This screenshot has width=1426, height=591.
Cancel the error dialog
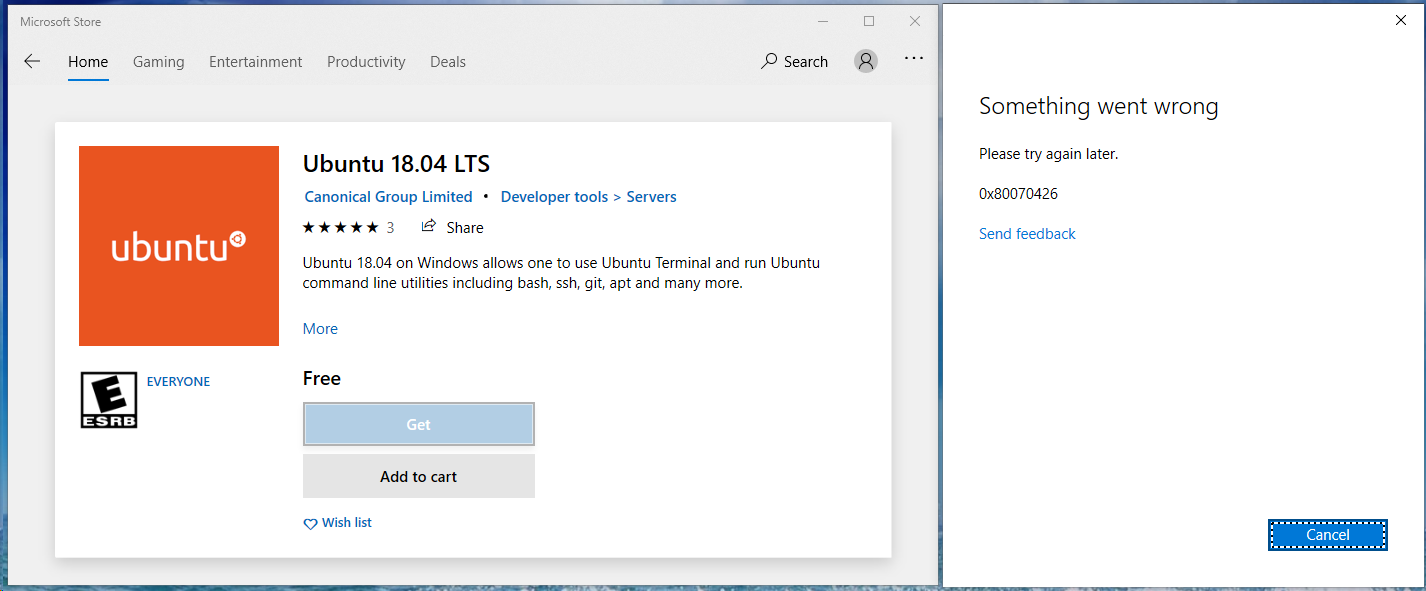click(1327, 534)
